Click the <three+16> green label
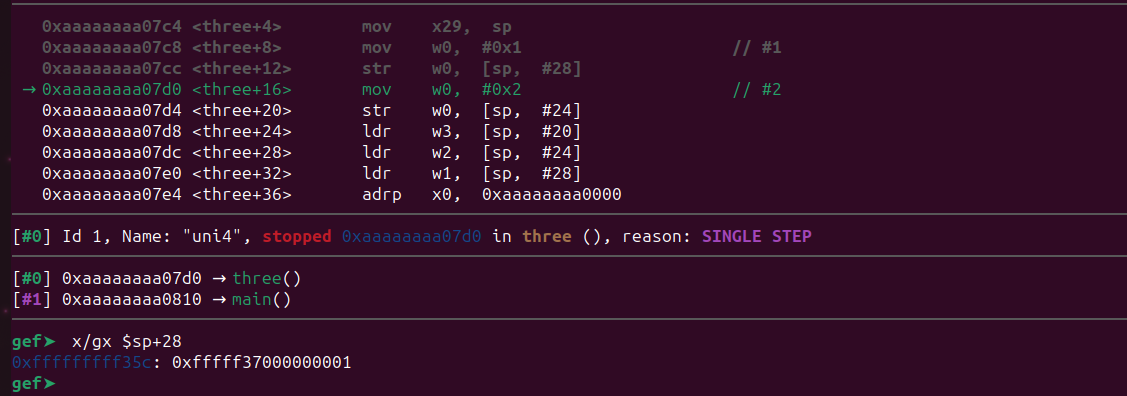 tap(242, 90)
